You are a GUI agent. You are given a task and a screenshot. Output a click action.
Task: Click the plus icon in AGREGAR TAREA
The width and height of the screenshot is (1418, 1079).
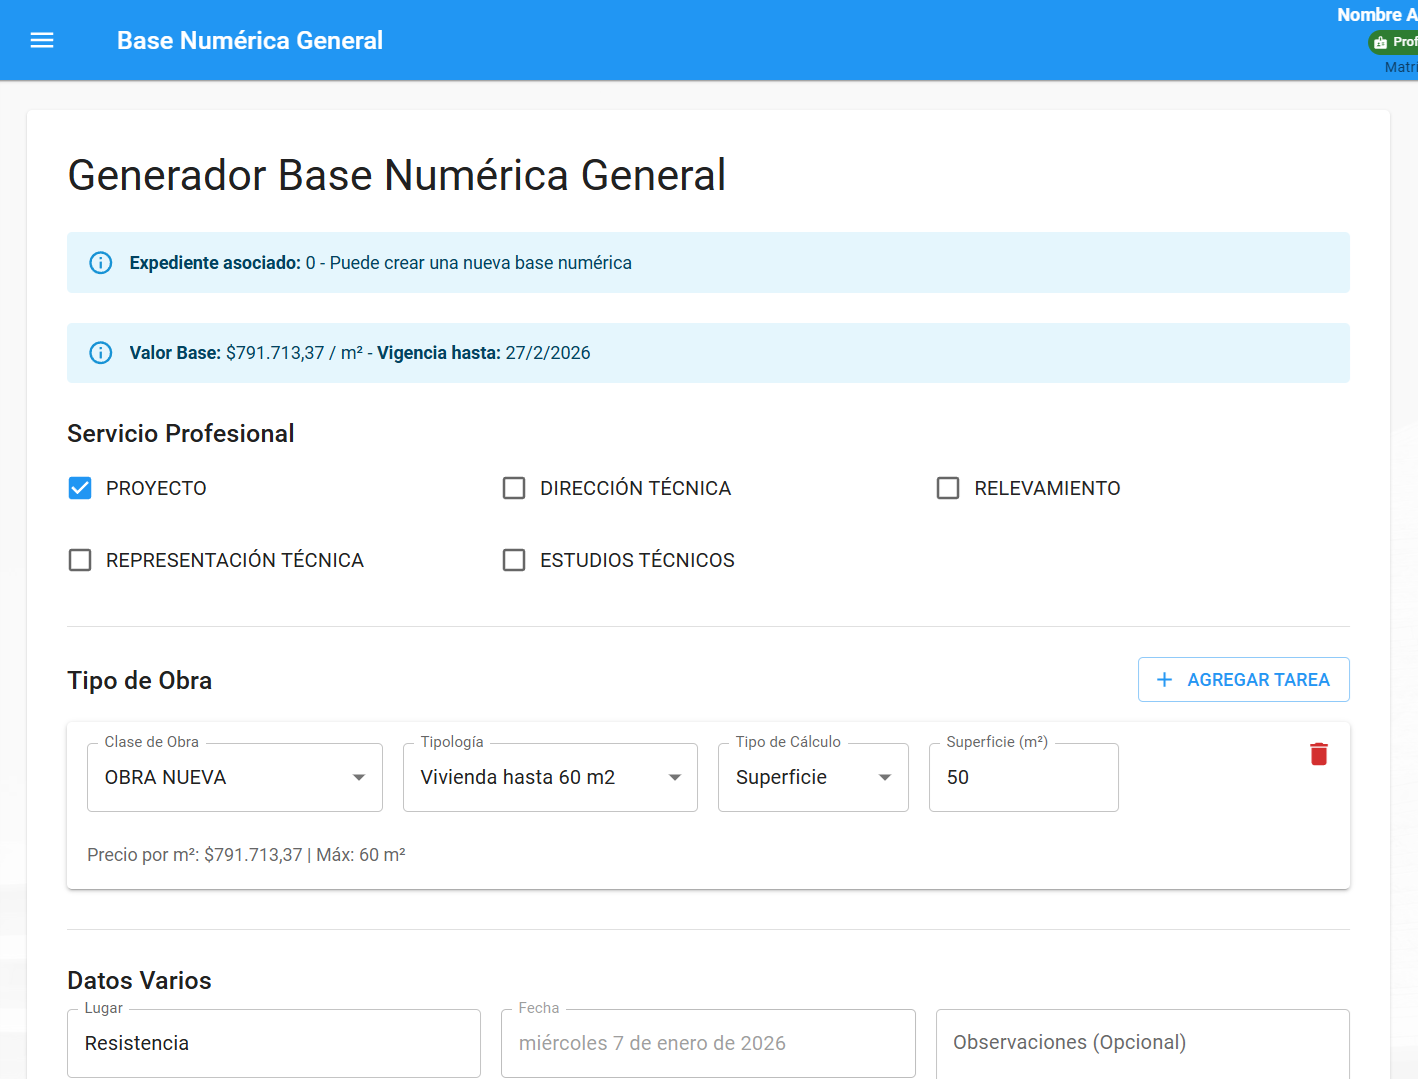(1164, 679)
